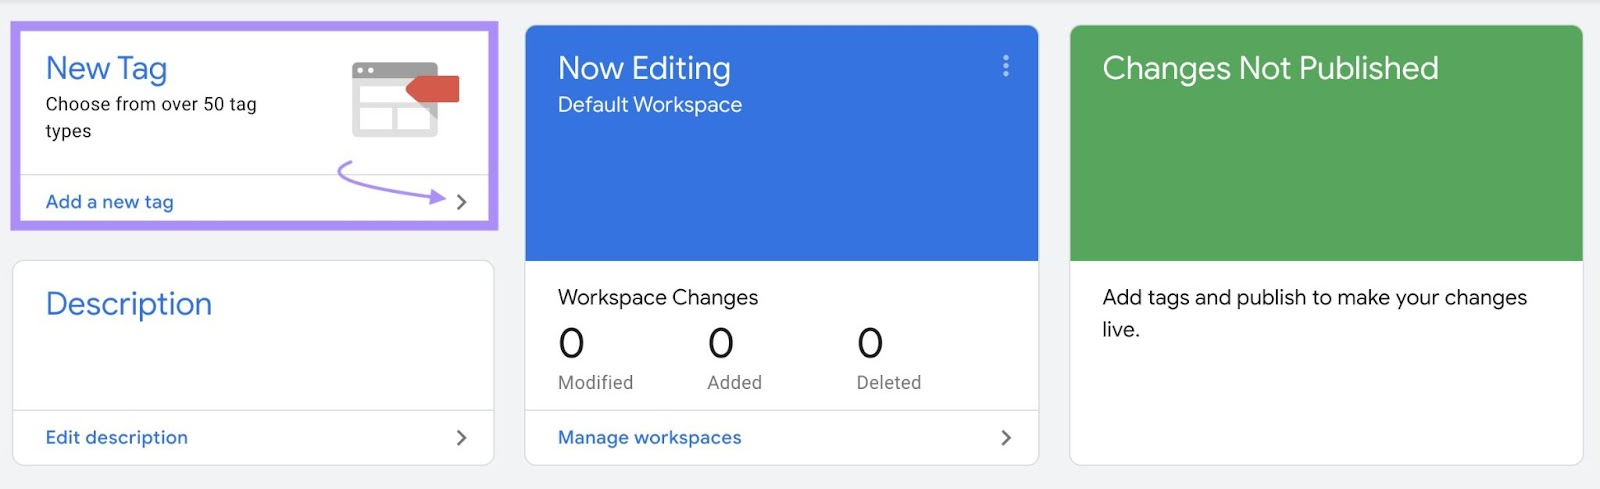The image size is (1600, 489).
Task: Open the three-dot menu on Now Editing card
Action: (x=1005, y=66)
